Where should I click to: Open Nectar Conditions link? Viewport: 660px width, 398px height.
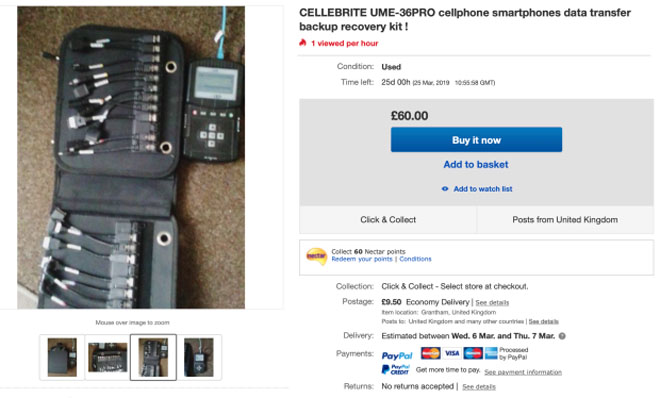(415, 259)
